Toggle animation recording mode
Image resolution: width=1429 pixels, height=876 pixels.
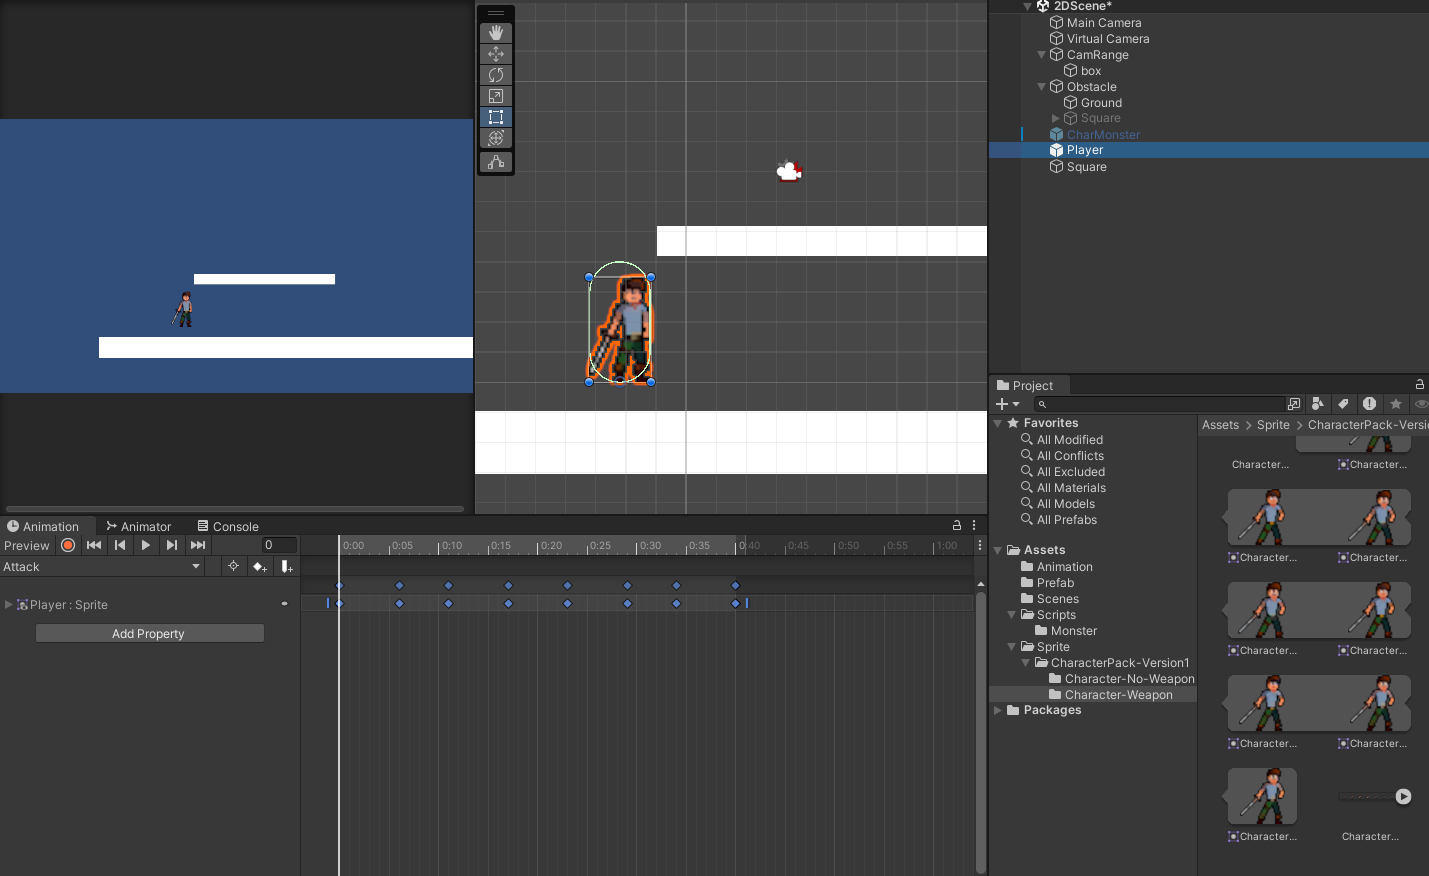tap(68, 545)
